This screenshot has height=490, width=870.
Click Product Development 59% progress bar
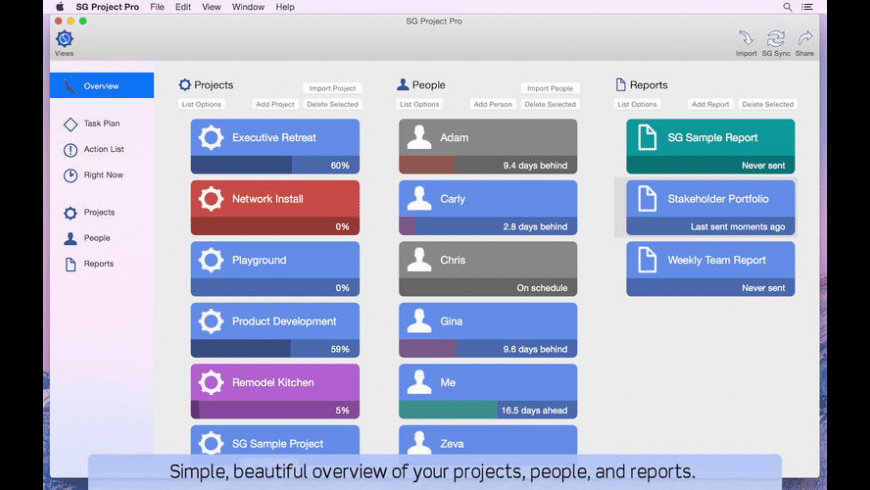275,348
